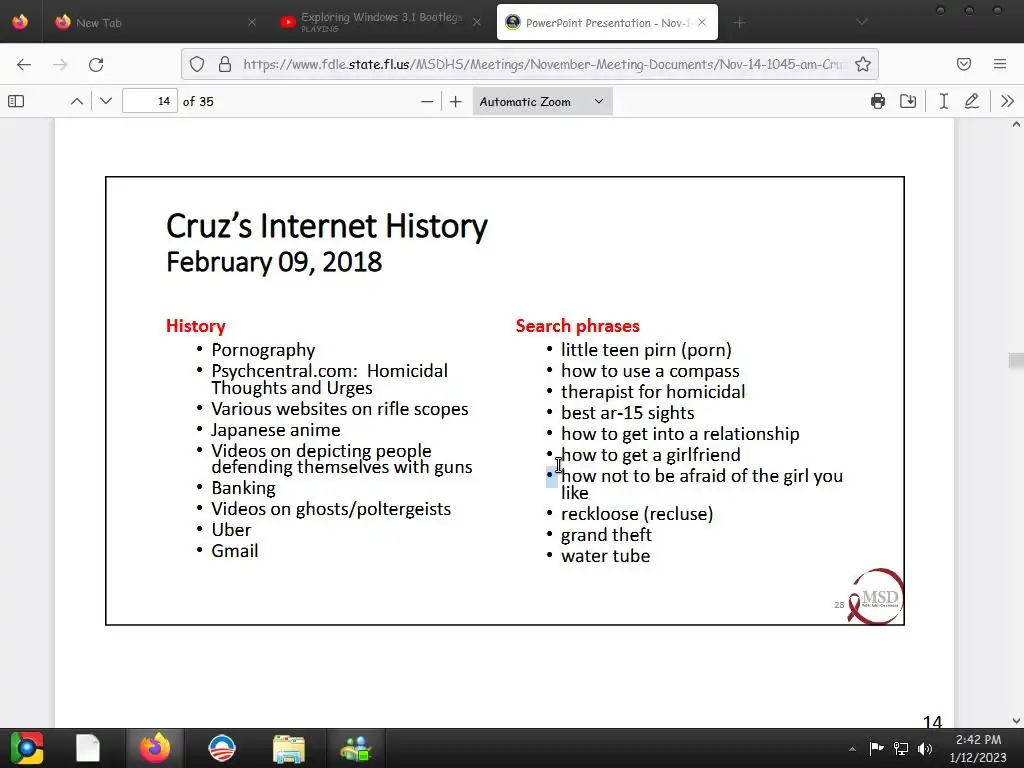Open the PDF viewer tools menu
1024x768 pixels.
1007,101
